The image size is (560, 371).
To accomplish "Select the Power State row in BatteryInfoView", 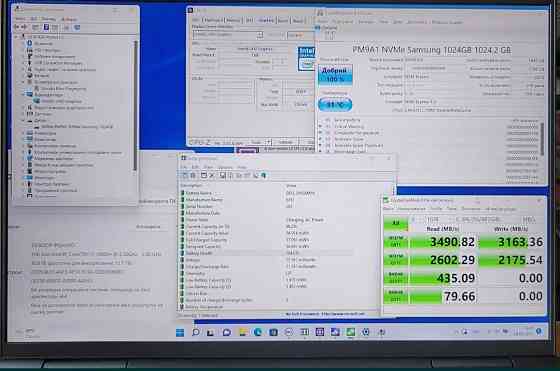I will pos(279,220).
